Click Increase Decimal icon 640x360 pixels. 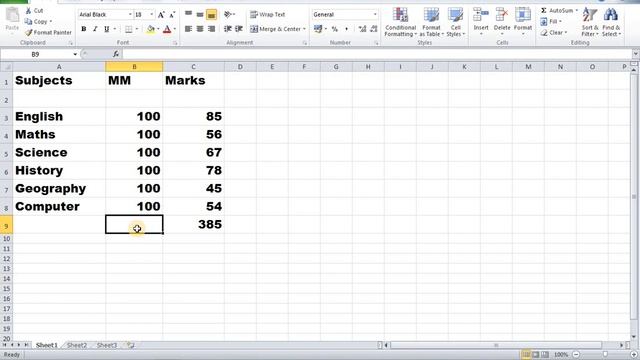coord(362,29)
